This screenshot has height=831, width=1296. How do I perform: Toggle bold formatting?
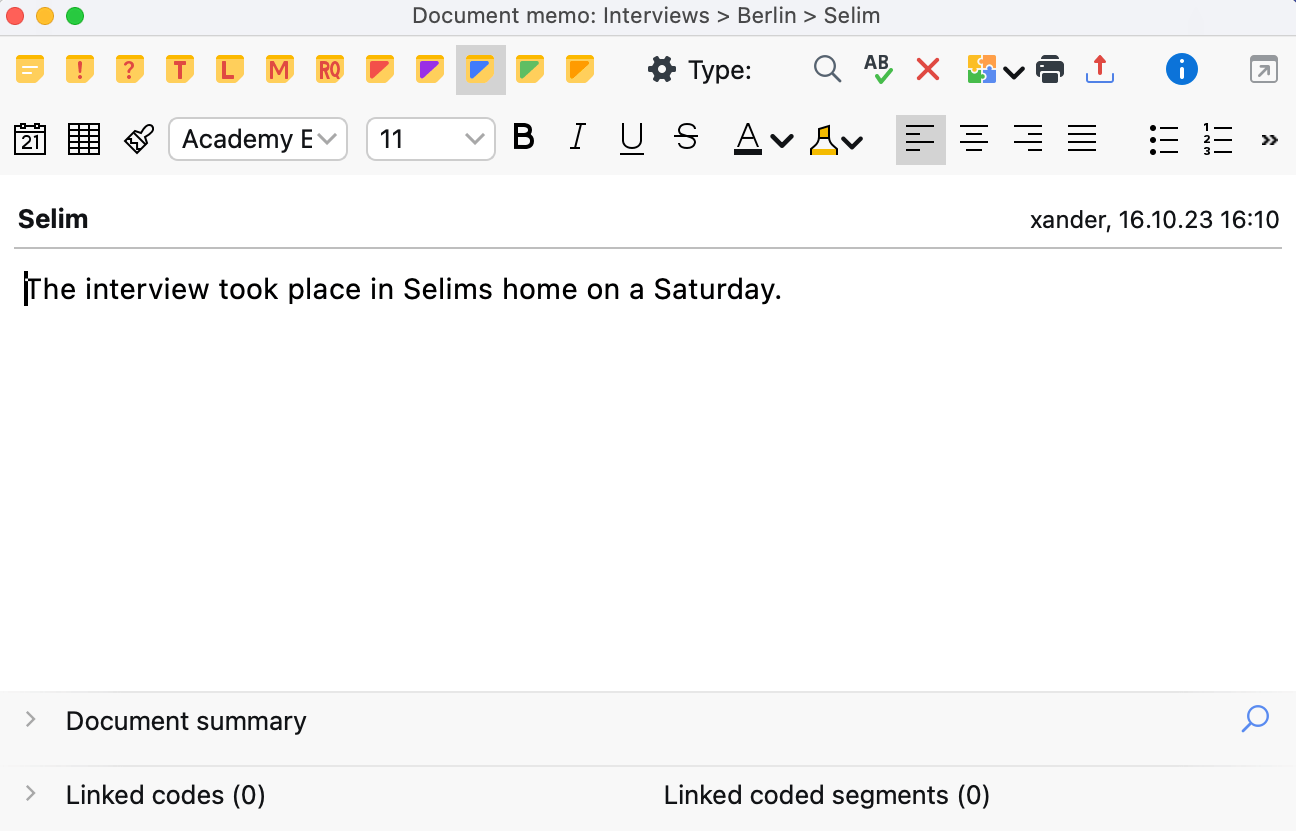[523, 139]
